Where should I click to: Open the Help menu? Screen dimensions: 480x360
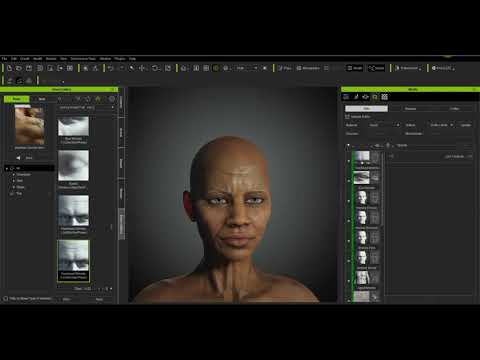tap(132, 59)
